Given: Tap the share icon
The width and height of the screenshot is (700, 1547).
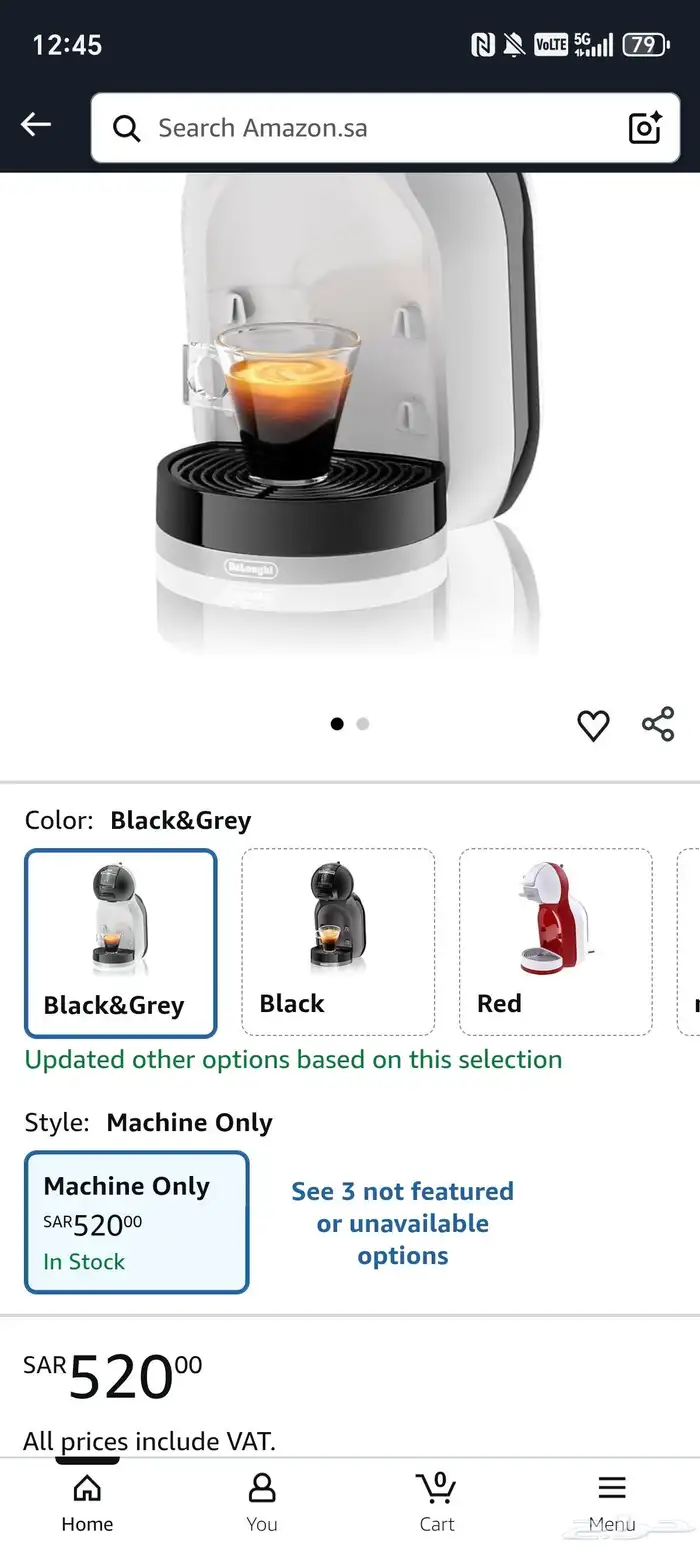Looking at the screenshot, I should click(x=658, y=724).
